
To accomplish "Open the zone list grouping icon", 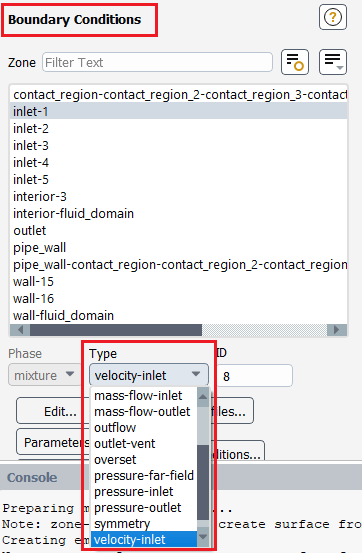I will (x=333, y=62).
